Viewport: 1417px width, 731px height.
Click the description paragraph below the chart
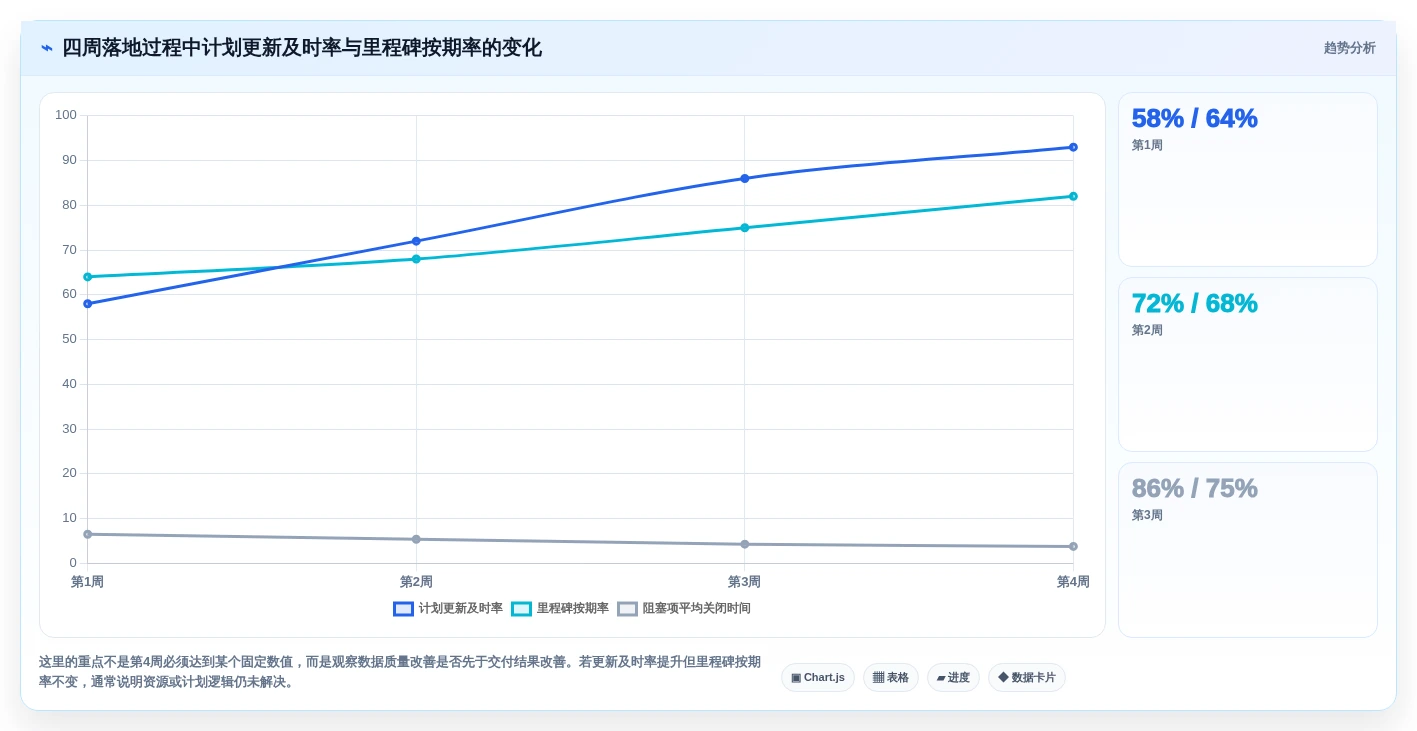tap(400, 672)
